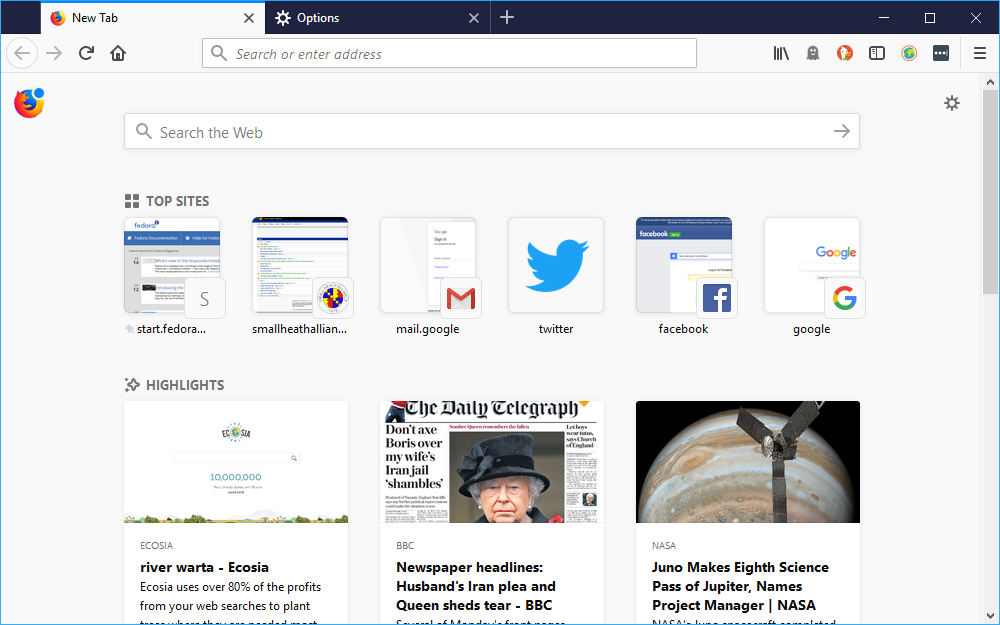
Task: Click the address bar magnifier icon
Action: (x=219, y=54)
